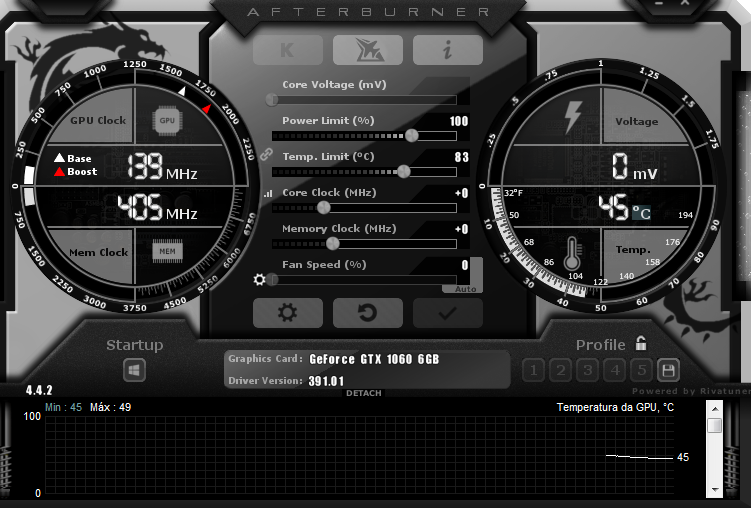The width and height of the screenshot is (751, 508).
Task: Save profile with floppy disk icon
Action: tap(669, 370)
